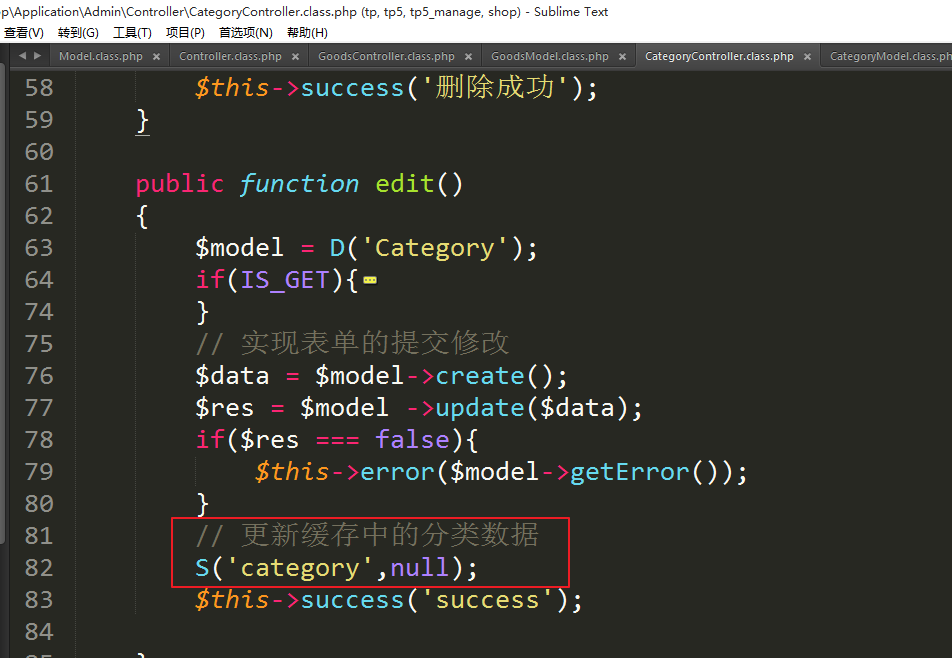
Task: Open the 工具(T) menu
Action: pos(132,33)
